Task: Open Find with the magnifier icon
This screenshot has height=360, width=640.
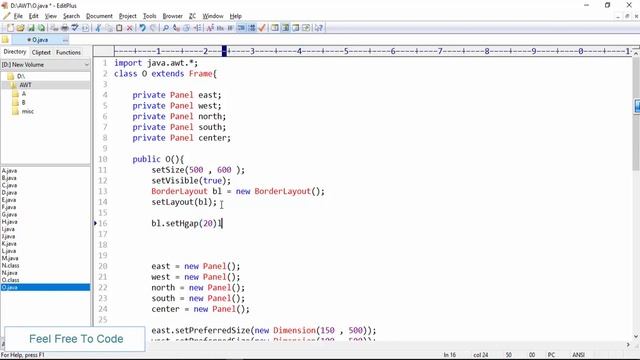Action: [x=166, y=28]
